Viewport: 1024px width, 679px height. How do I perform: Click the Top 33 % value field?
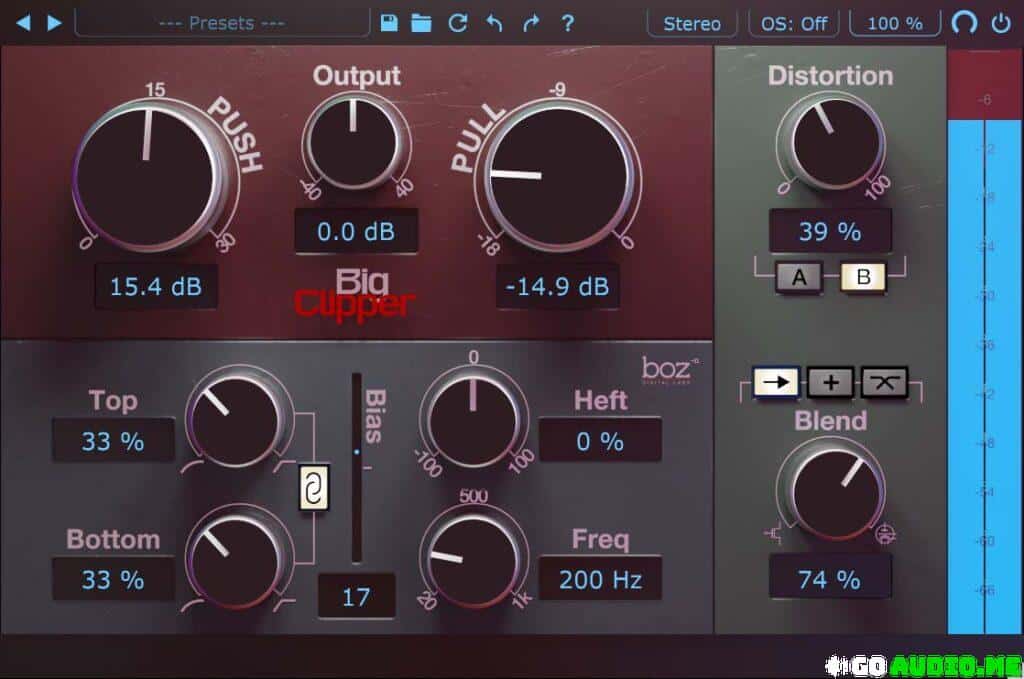click(x=114, y=441)
